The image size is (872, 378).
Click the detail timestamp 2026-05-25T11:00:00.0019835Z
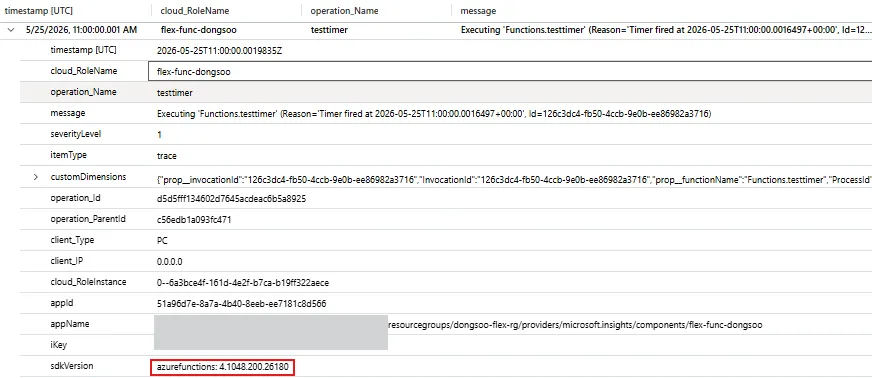pyautogui.click(x=220, y=51)
